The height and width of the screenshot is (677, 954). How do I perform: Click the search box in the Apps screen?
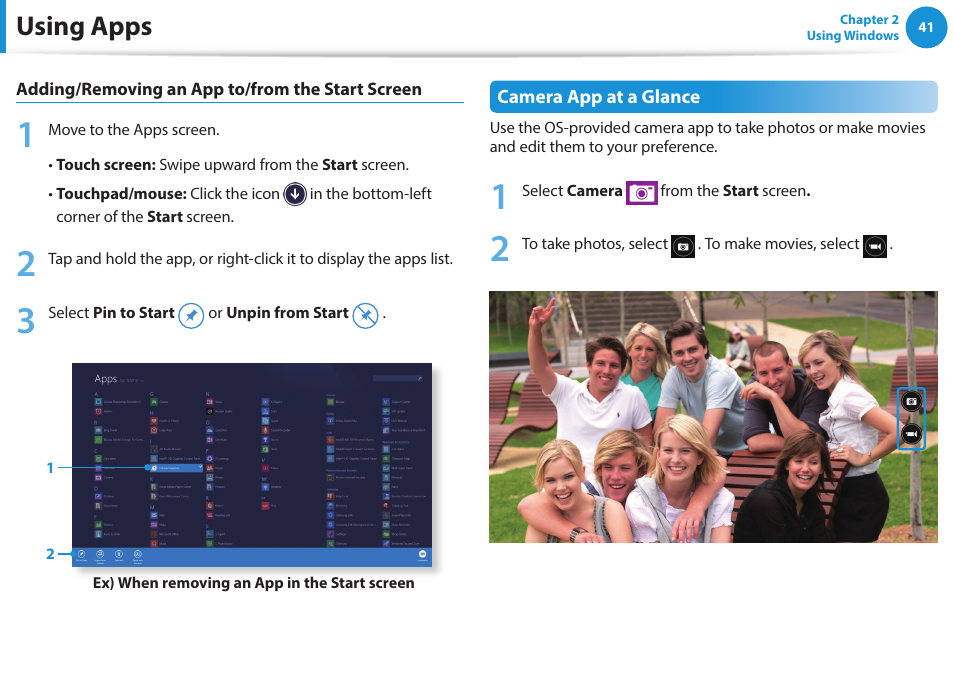pos(397,378)
